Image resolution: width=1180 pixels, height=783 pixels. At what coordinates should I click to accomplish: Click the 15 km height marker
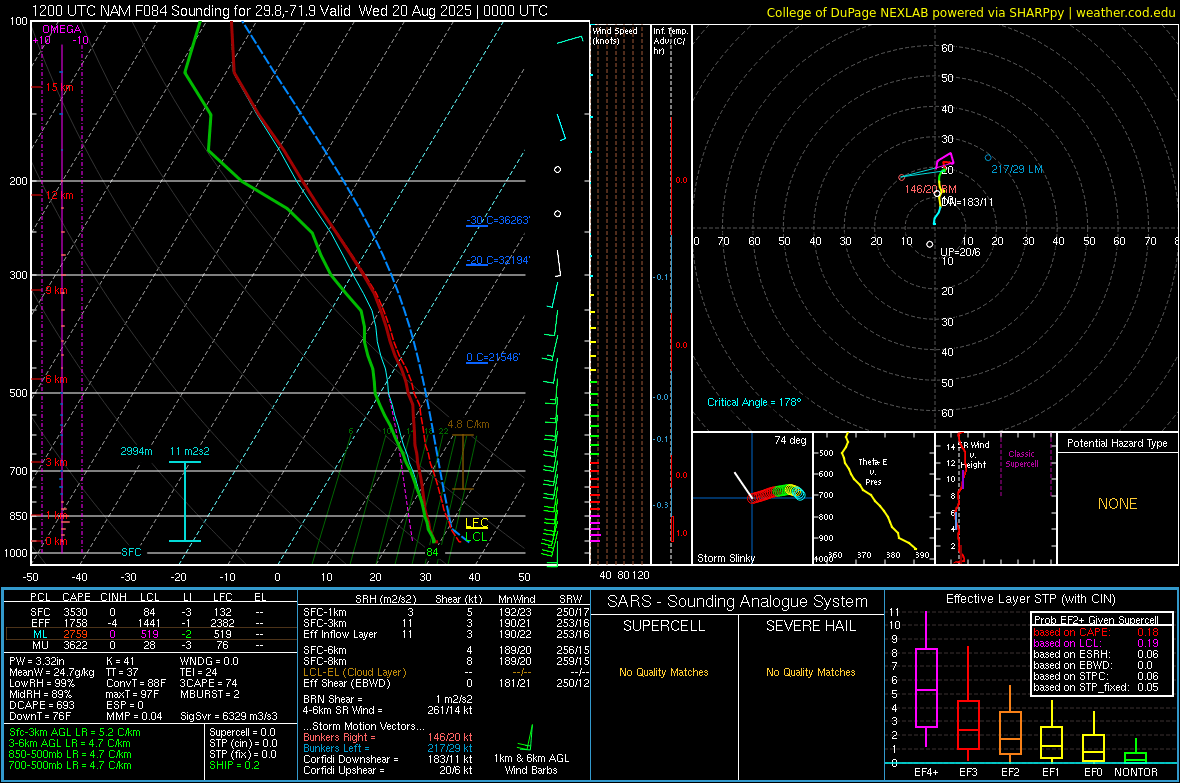[x=59, y=87]
